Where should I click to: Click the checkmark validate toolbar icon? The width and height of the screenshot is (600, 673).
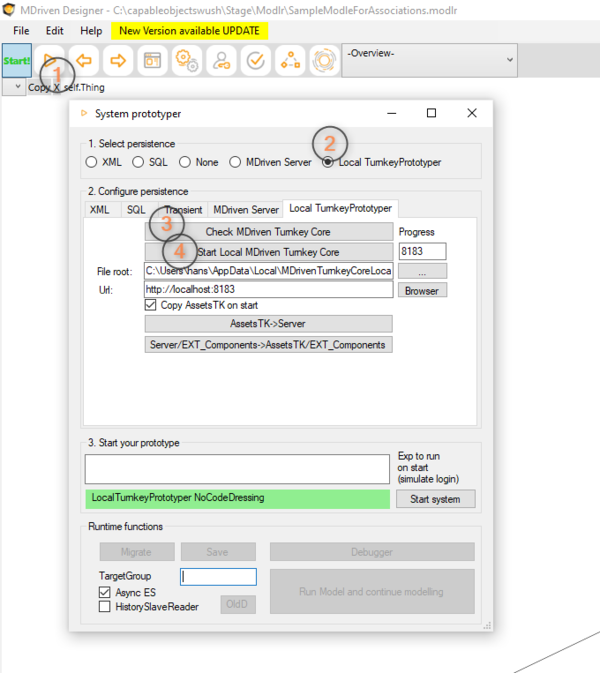pyautogui.click(x=255, y=61)
